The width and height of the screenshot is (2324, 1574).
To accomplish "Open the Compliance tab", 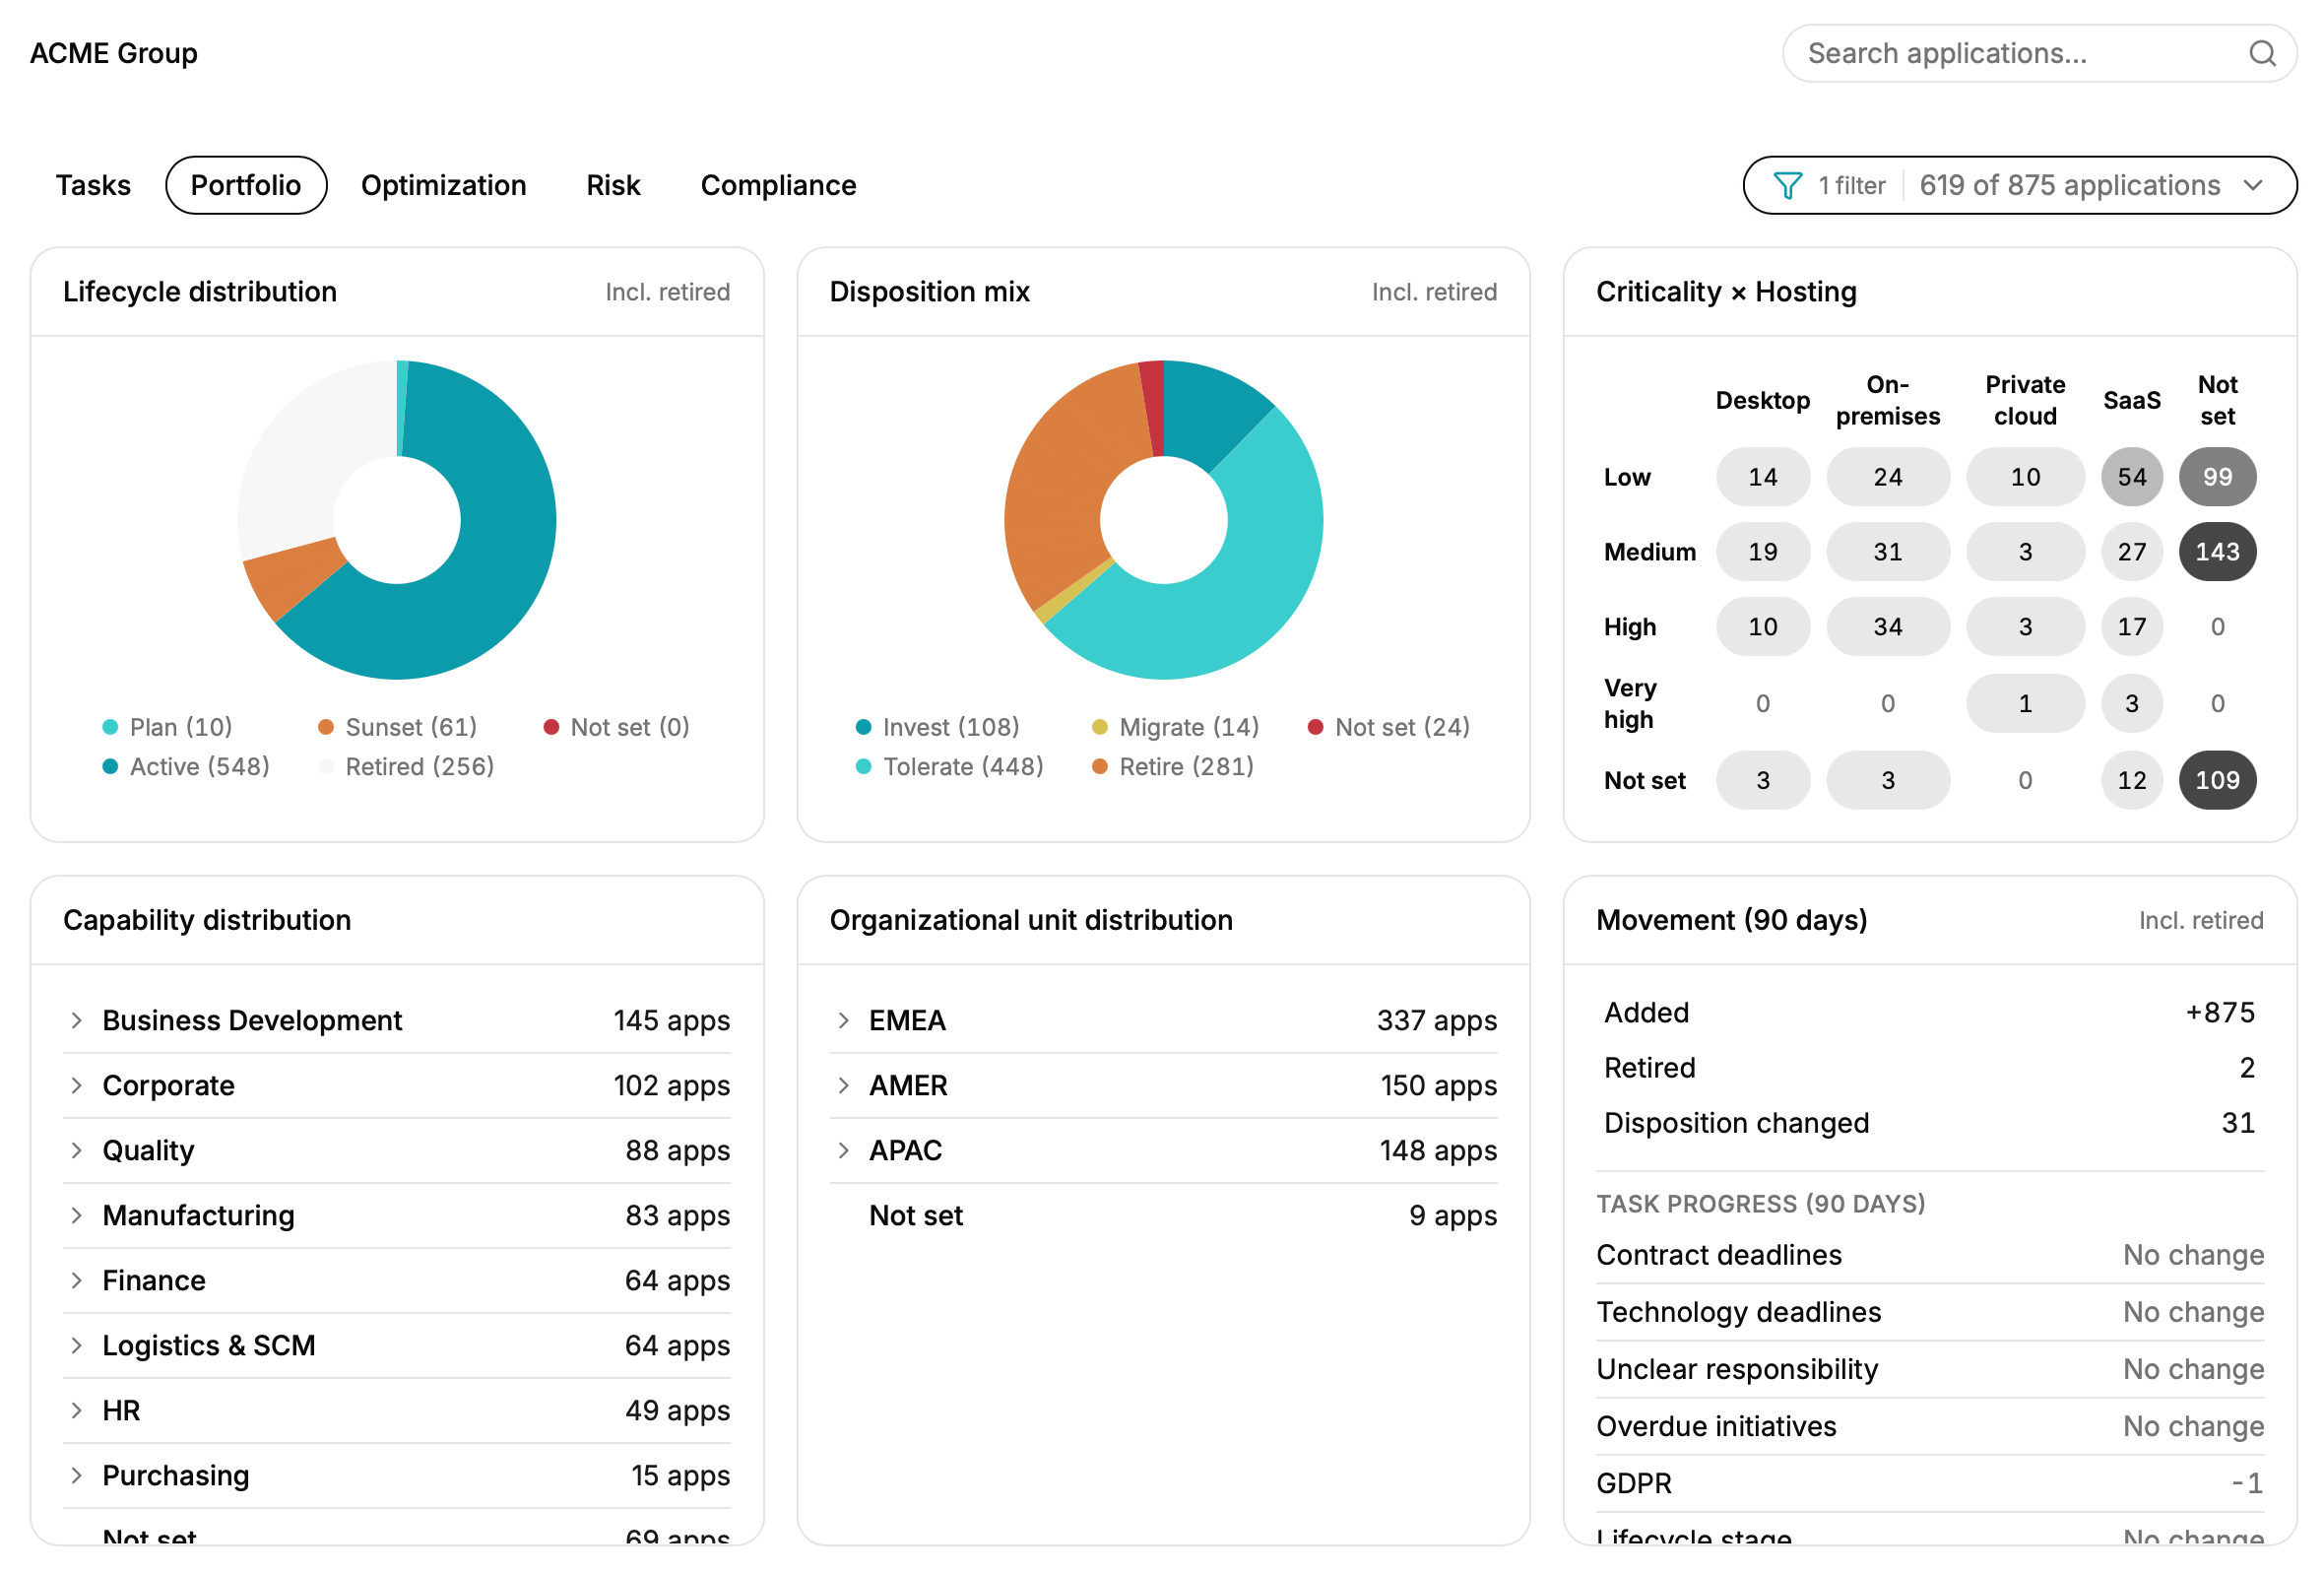I will [778, 185].
